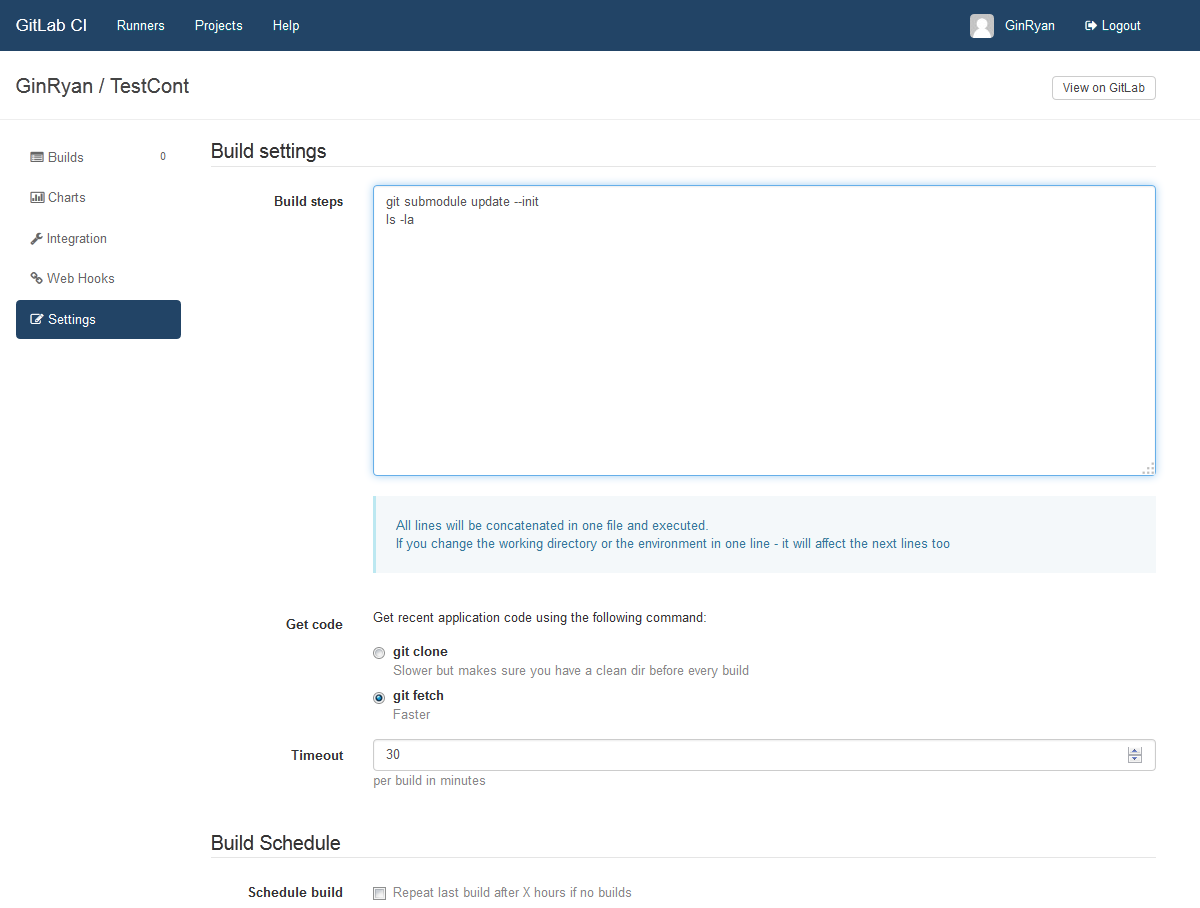Image resolution: width=1200 pixels, height=908 pixels.
Task: Click the 'ls -la' line in build steps
Action: pos(400,219)
